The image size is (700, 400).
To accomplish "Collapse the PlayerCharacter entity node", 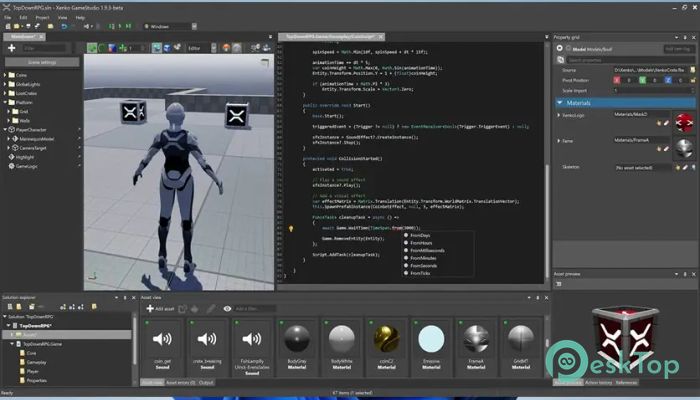I will 5,129.
